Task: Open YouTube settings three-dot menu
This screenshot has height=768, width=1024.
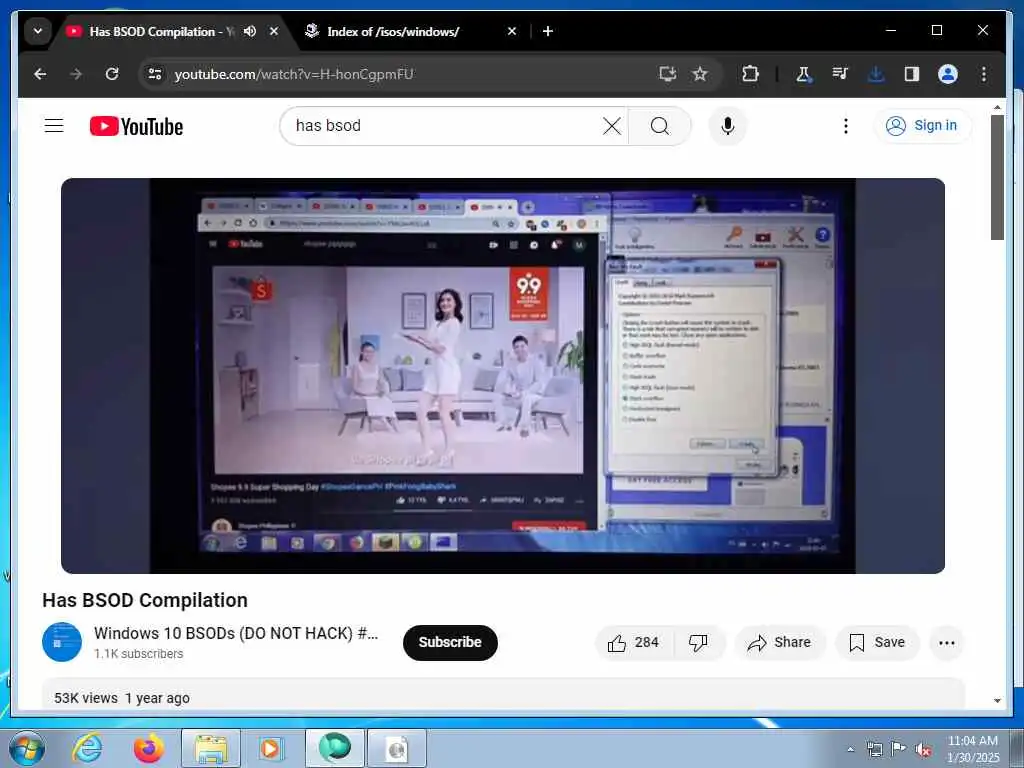Action: click(846, 125)
